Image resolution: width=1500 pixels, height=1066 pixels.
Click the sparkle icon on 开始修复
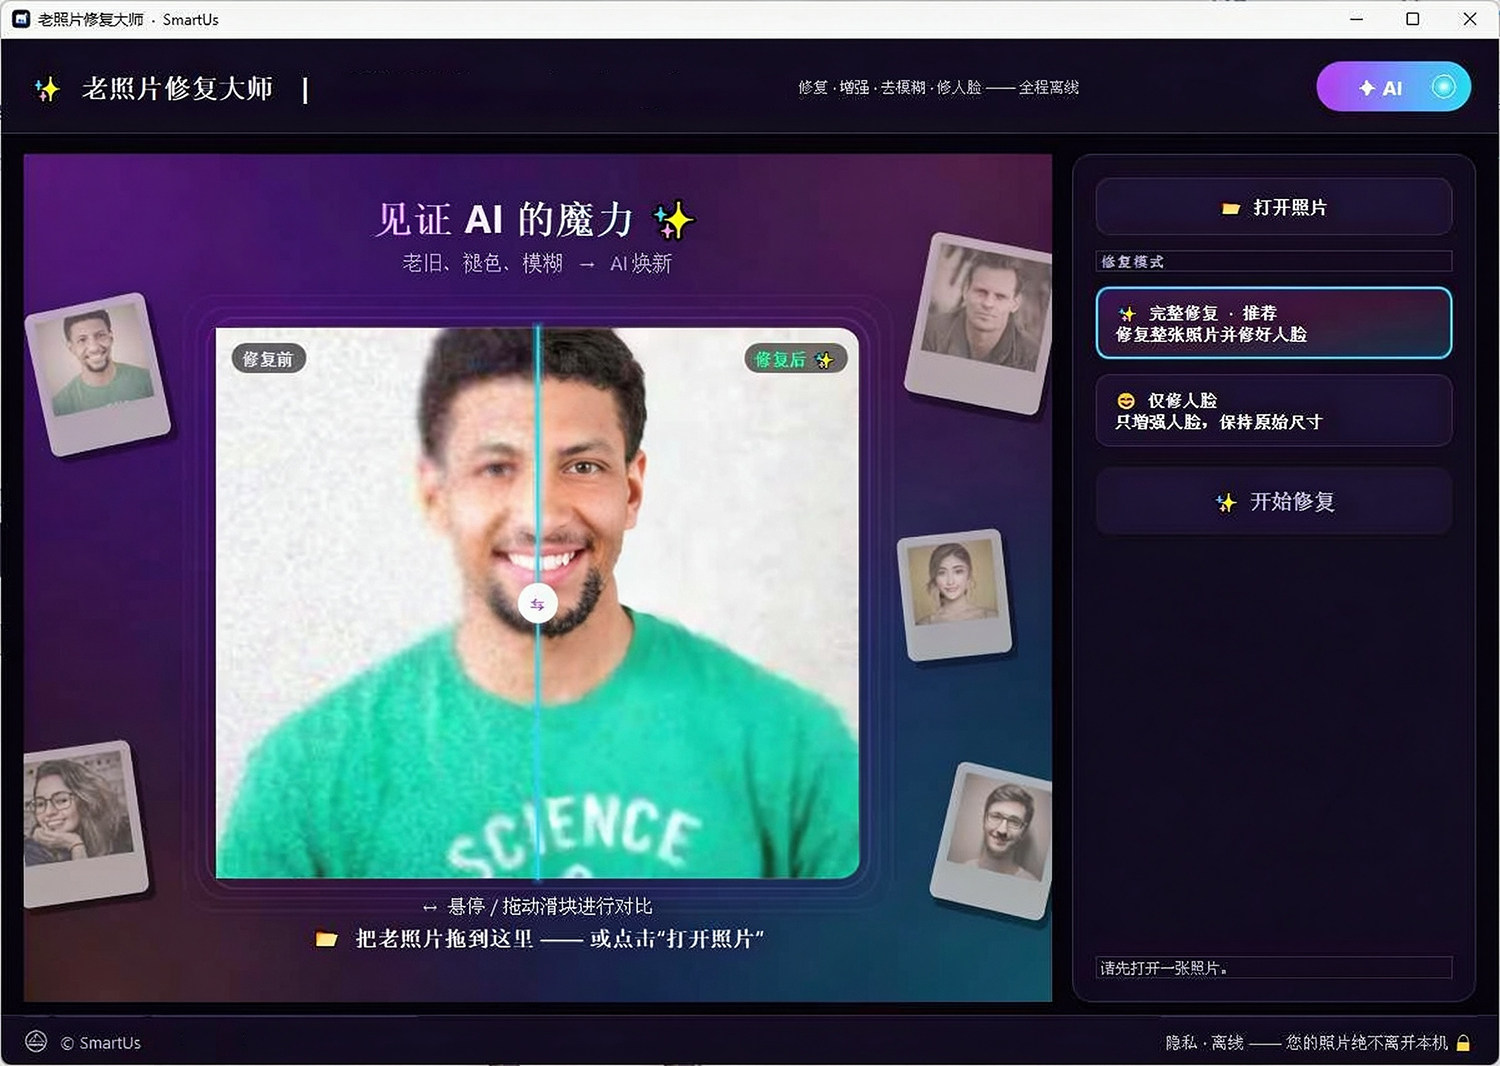tap(1226, 502)
